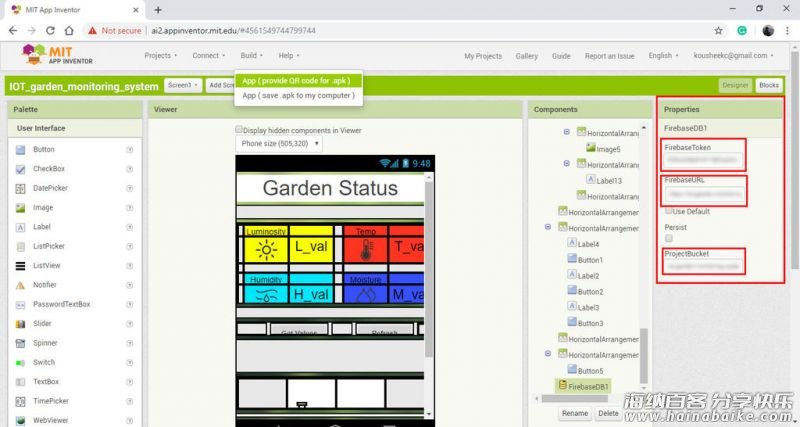Select the Switch palette icon

[x=20, y=363]
